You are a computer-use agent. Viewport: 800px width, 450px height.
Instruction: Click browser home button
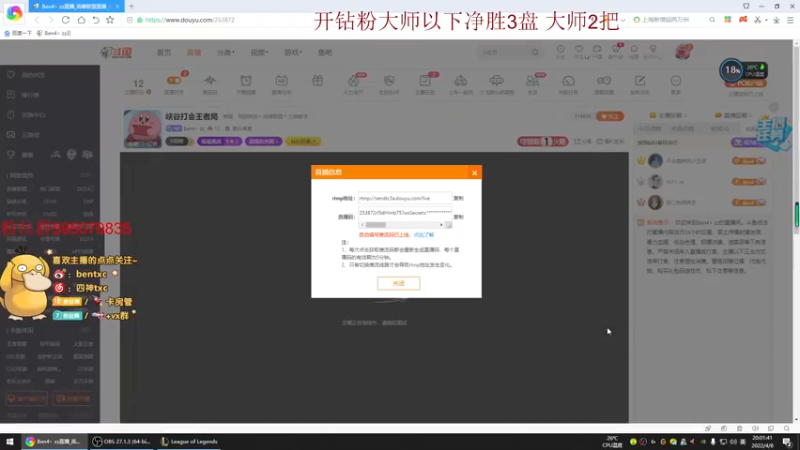(x=81, y=20)
